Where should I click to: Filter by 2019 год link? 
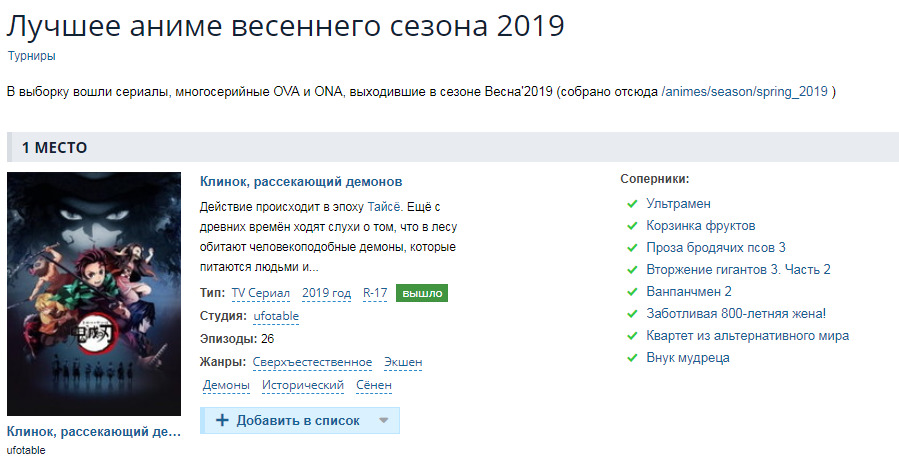[326, 293]
